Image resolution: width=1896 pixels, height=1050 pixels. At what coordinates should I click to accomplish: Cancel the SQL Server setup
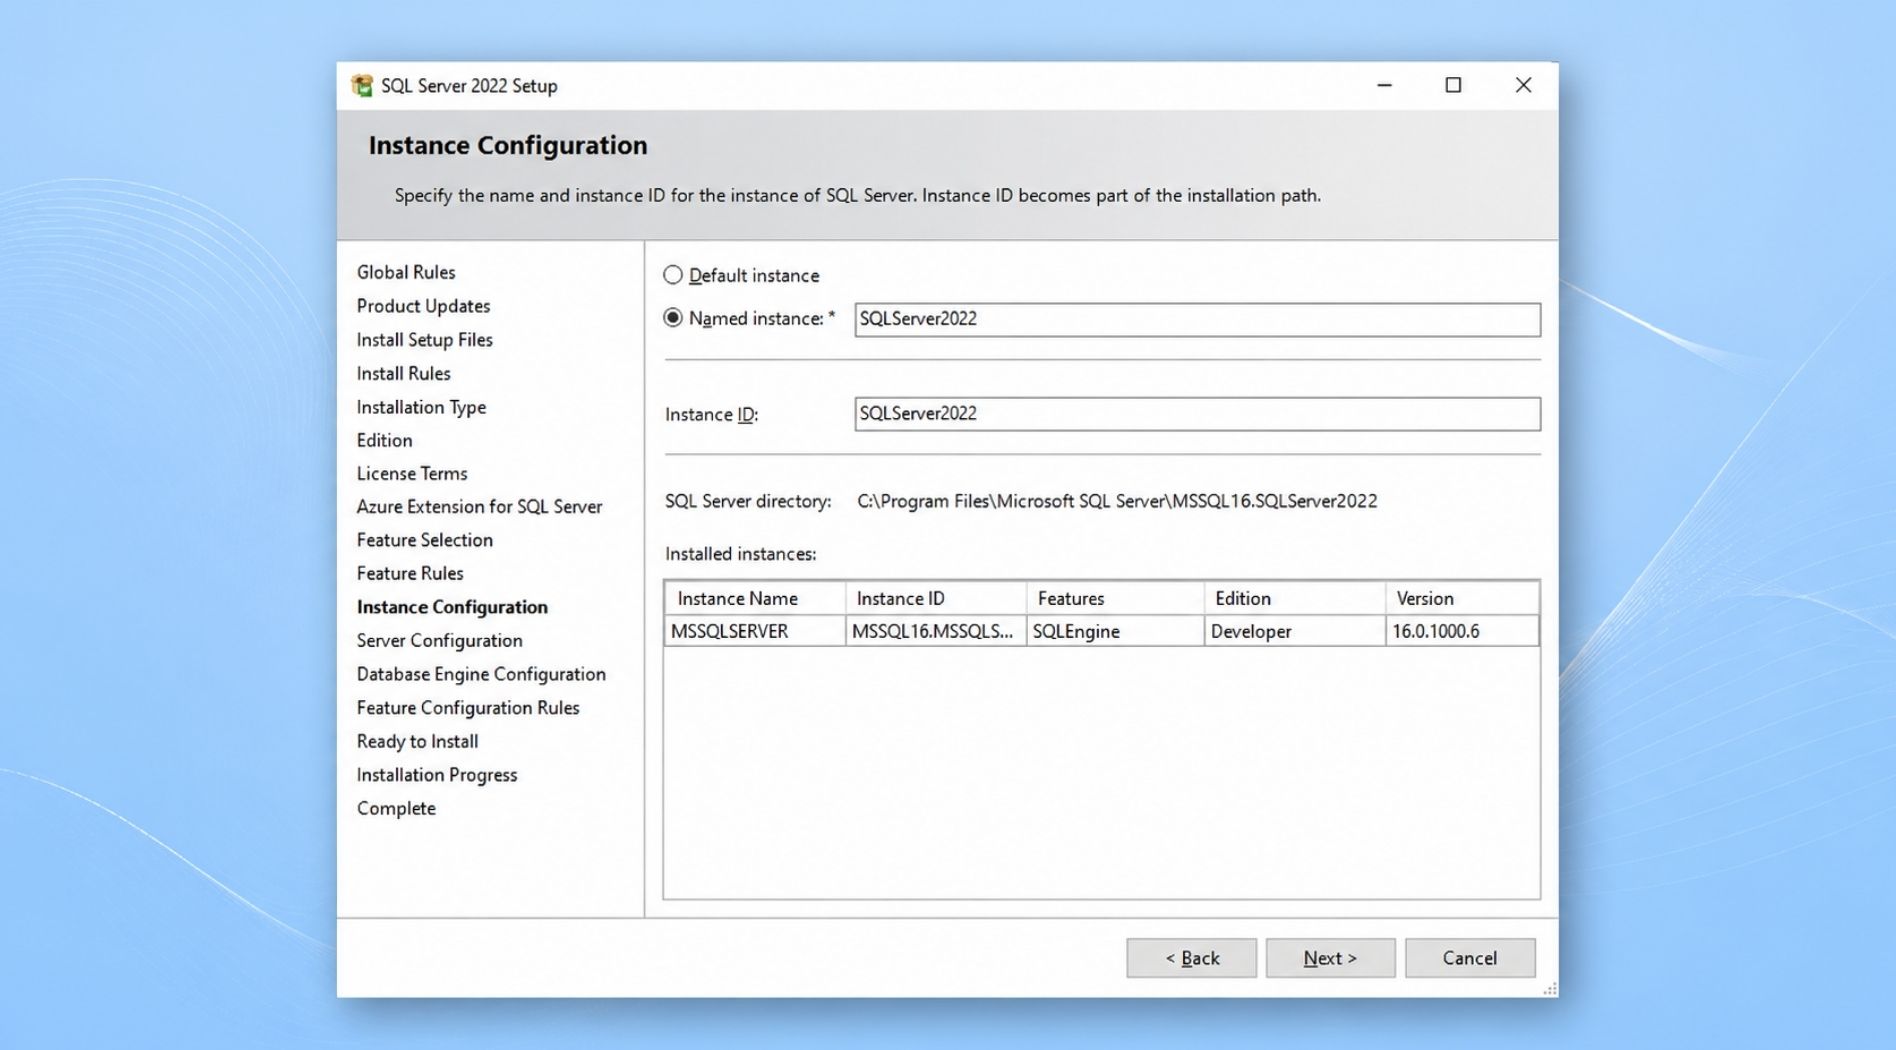click(1470, 958)
